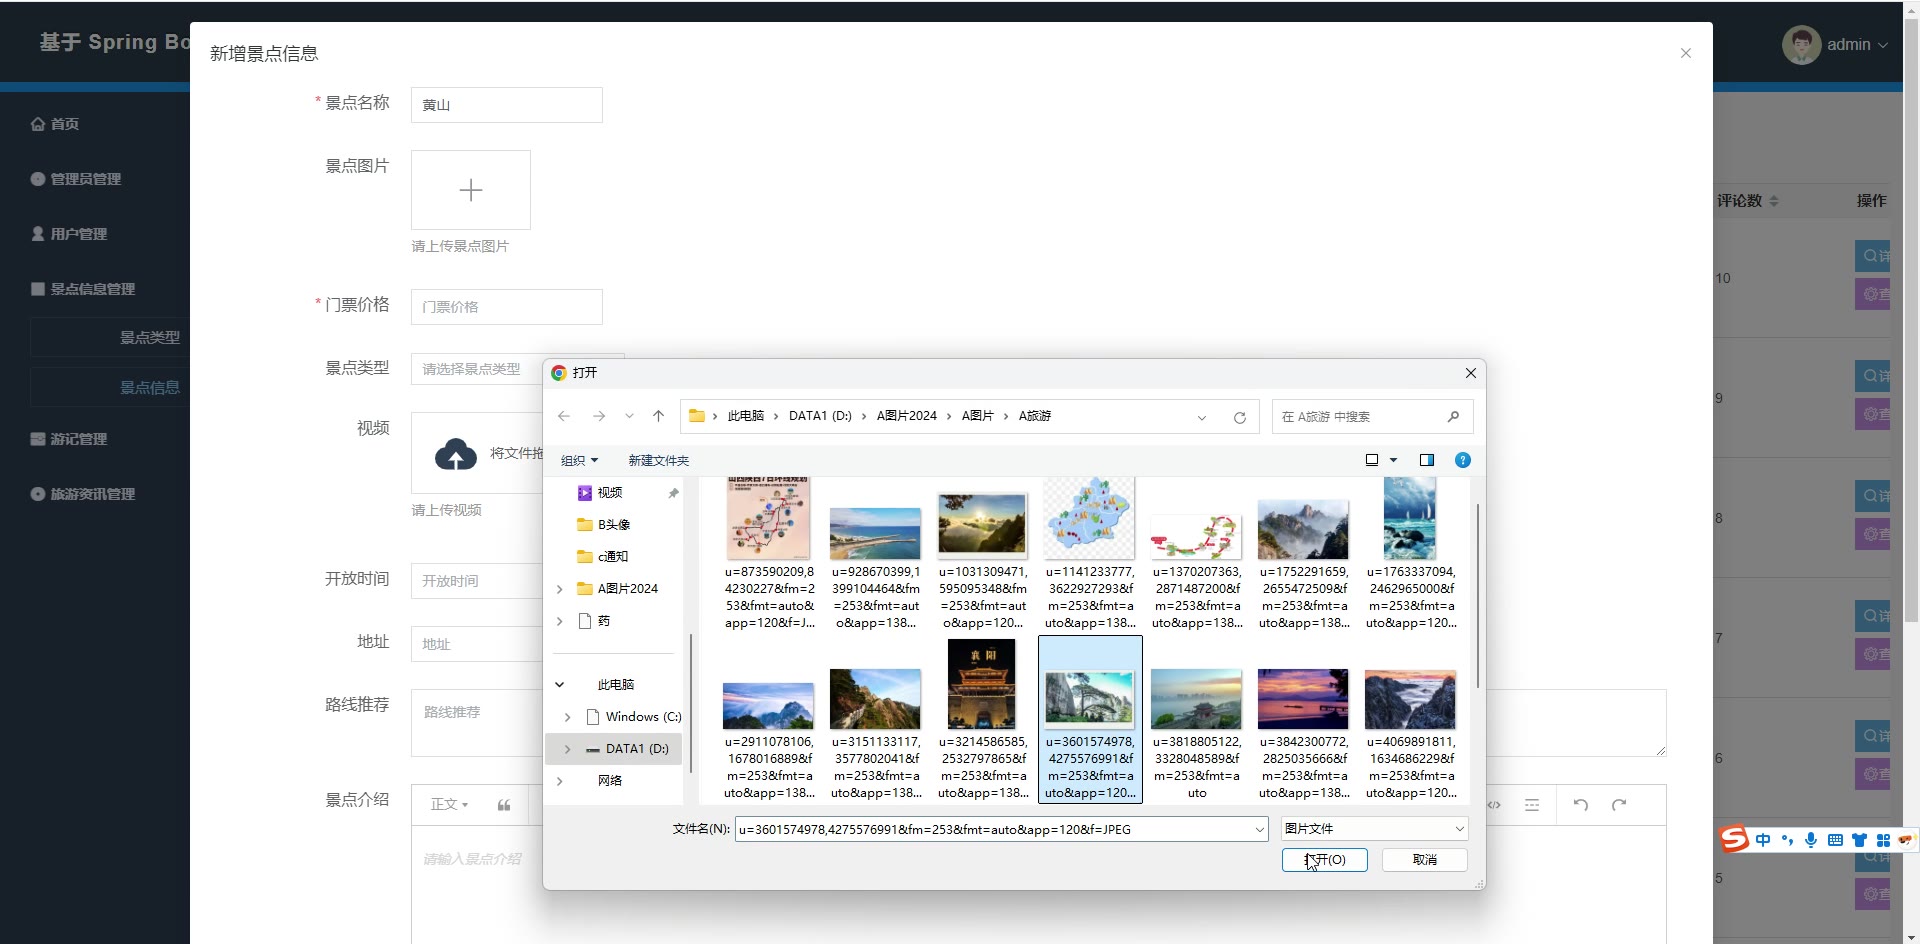Viewport: 1920px width, 944px height.
Task: Open 用户管理 in the left sidebar
Action: pos(79,234)
